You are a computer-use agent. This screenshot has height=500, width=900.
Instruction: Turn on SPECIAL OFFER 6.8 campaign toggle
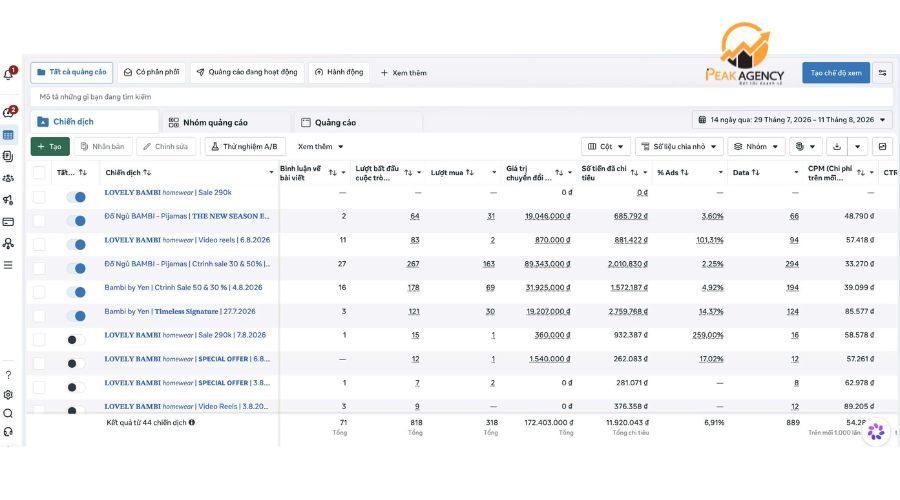[x=76, y=363]
